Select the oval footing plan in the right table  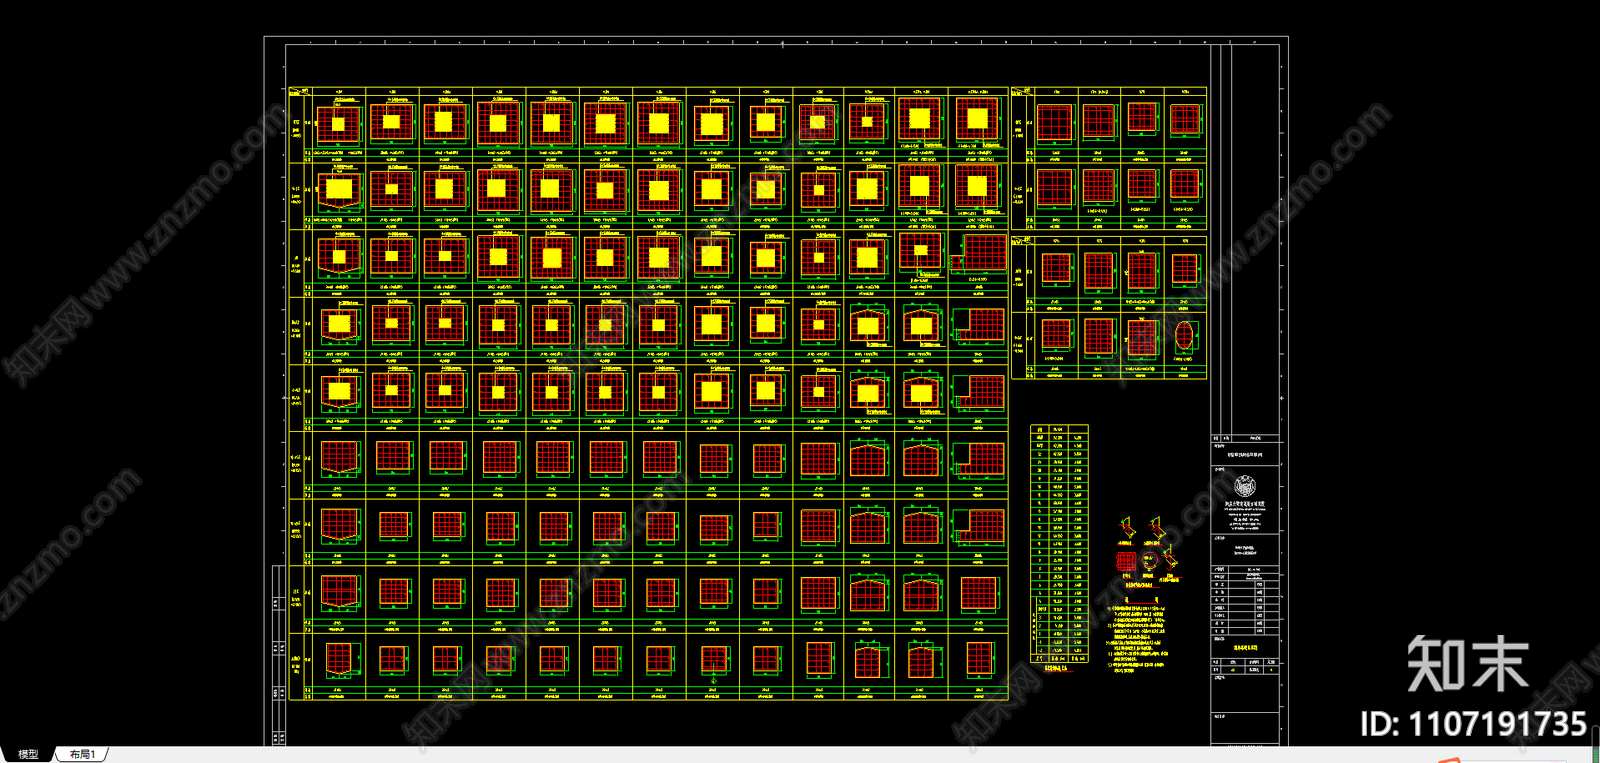click(1184, 336)
